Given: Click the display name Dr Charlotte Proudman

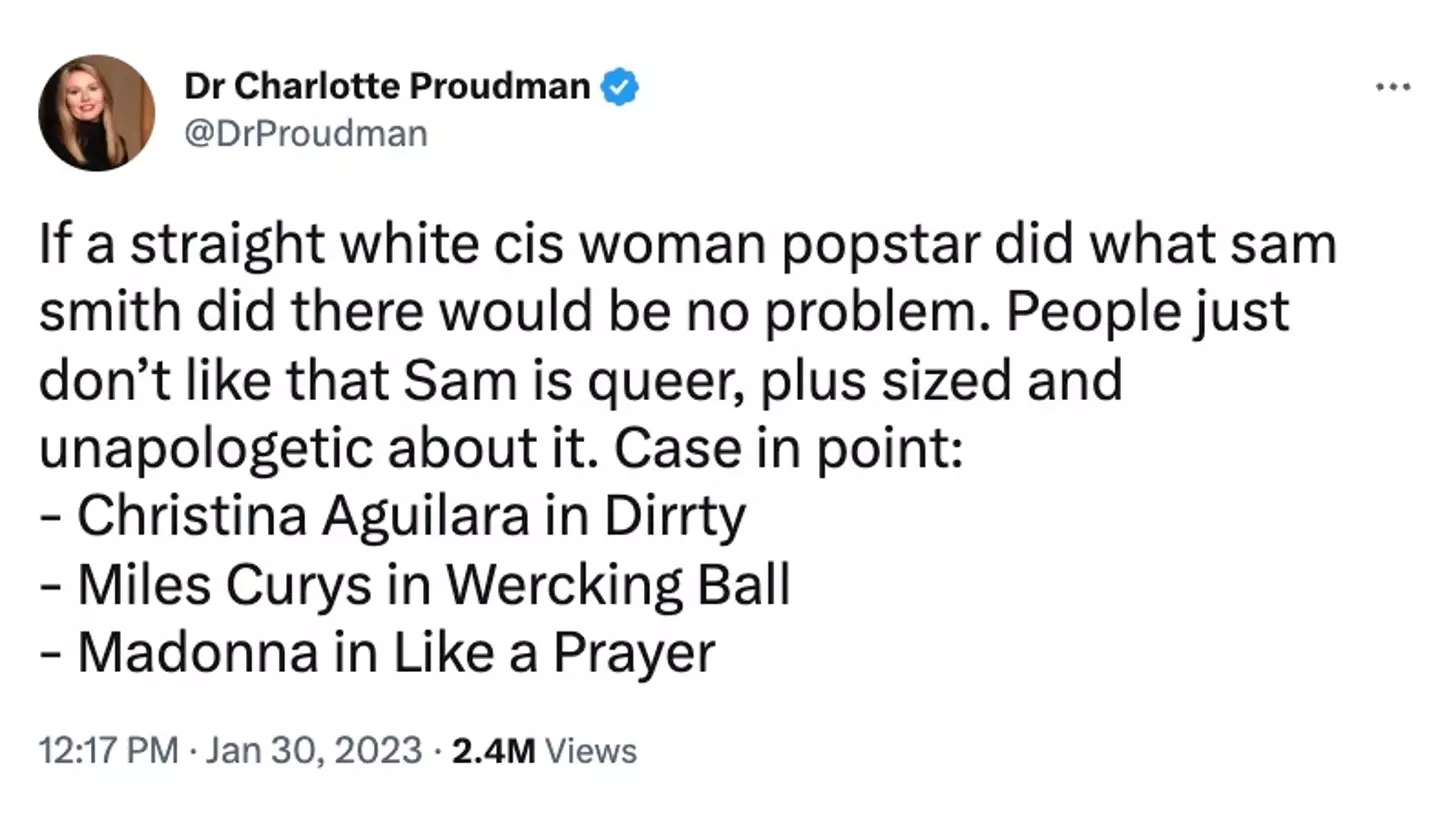Looking at the screenshot, I should click(386, 87).
